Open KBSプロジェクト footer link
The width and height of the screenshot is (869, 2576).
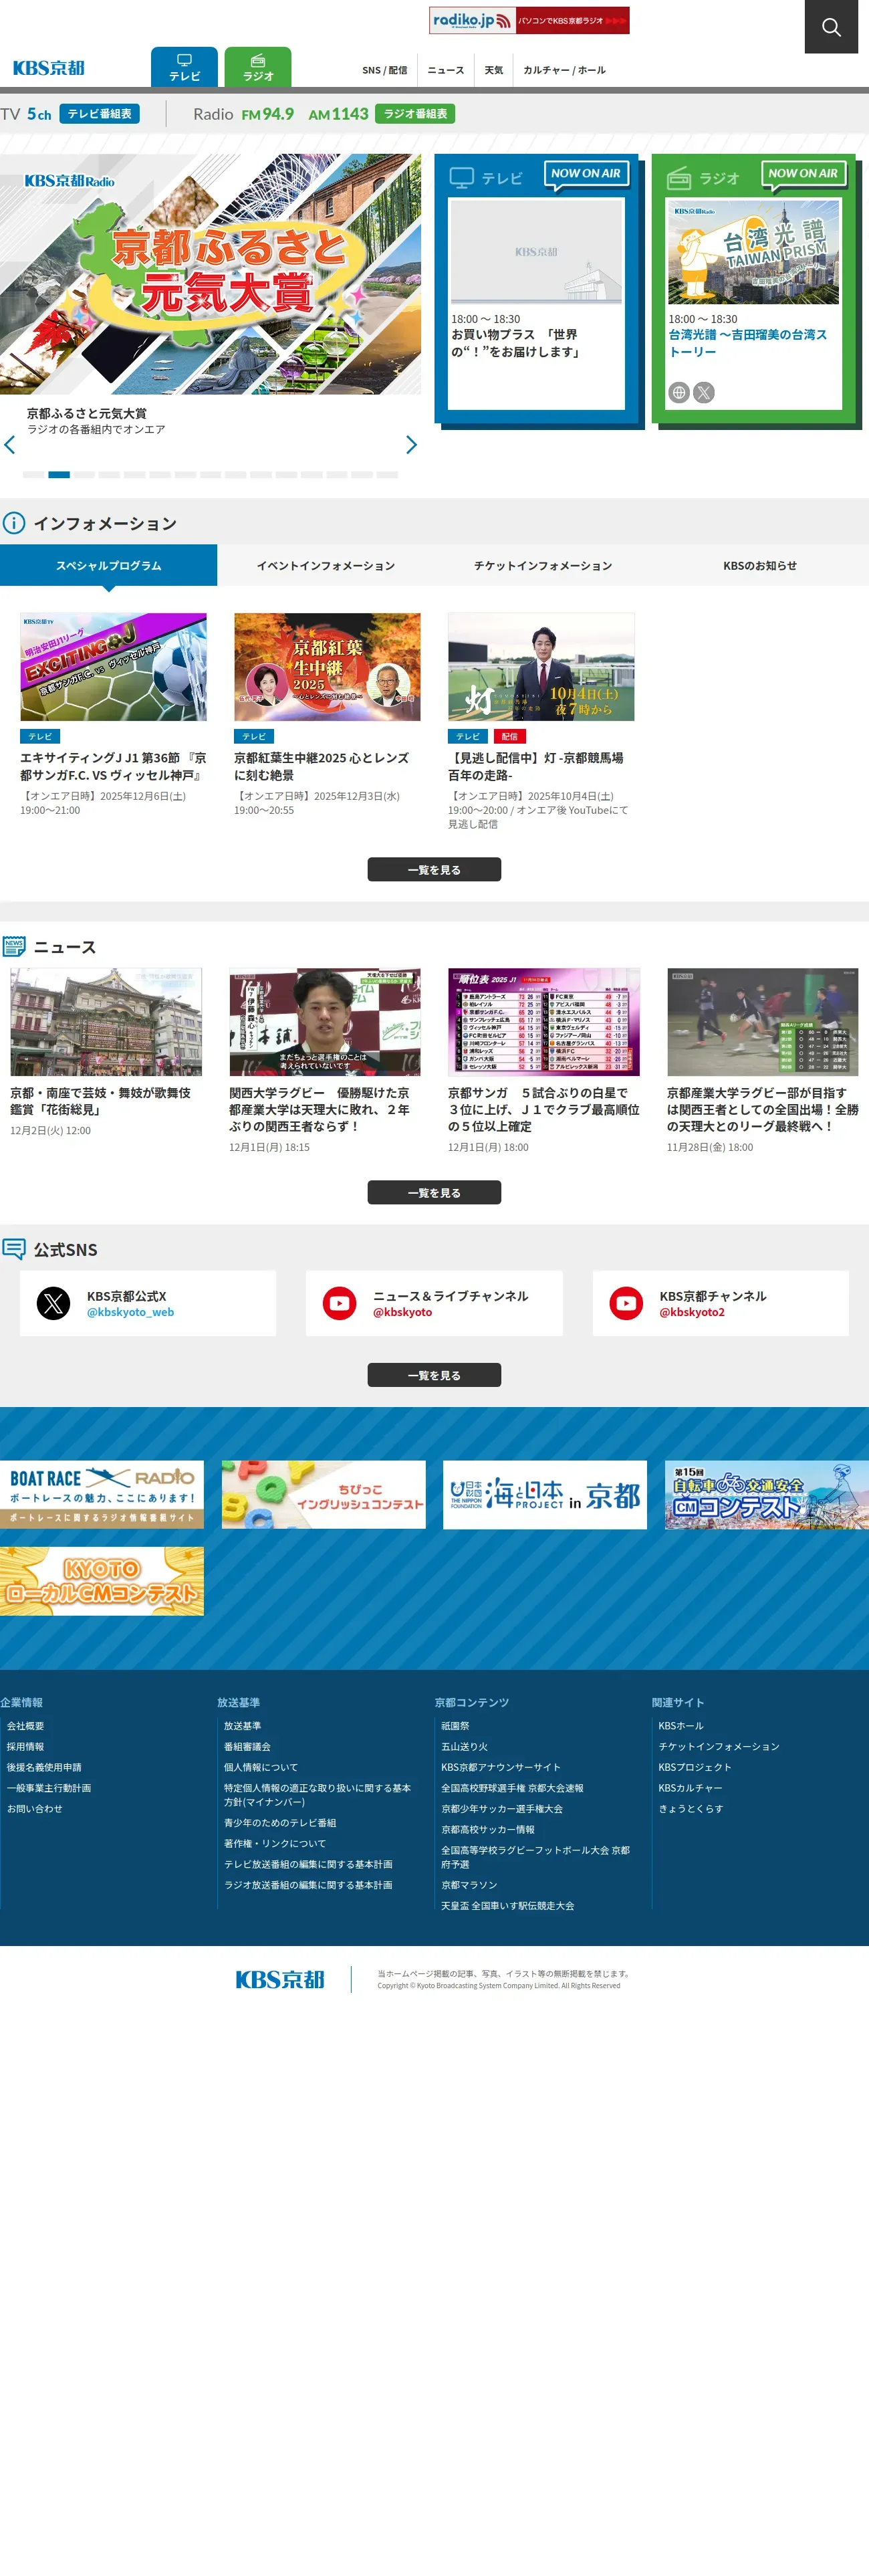click(695, 1768)
